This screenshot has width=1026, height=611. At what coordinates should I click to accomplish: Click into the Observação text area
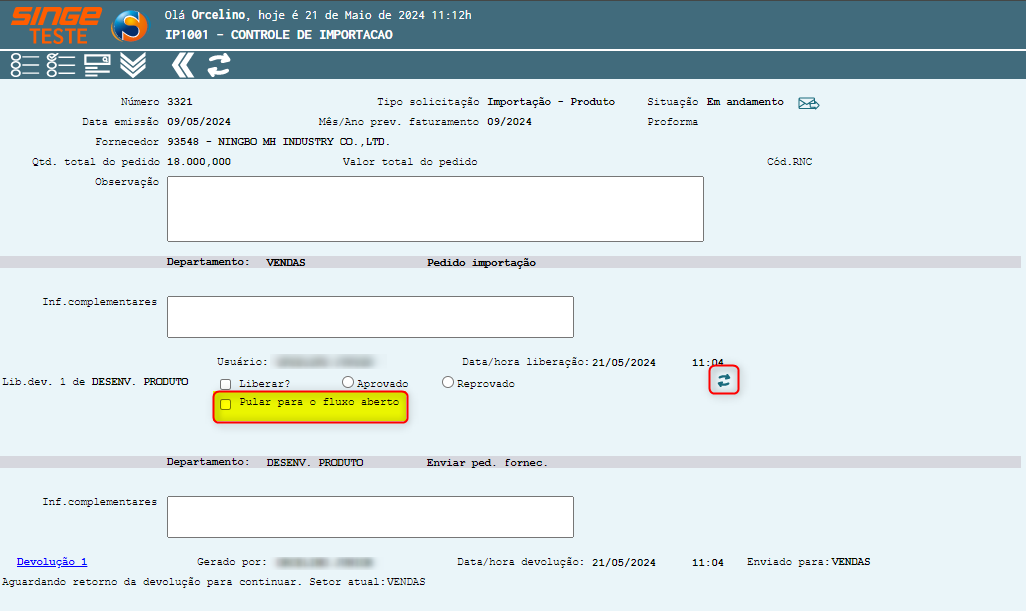coord(435,209)
